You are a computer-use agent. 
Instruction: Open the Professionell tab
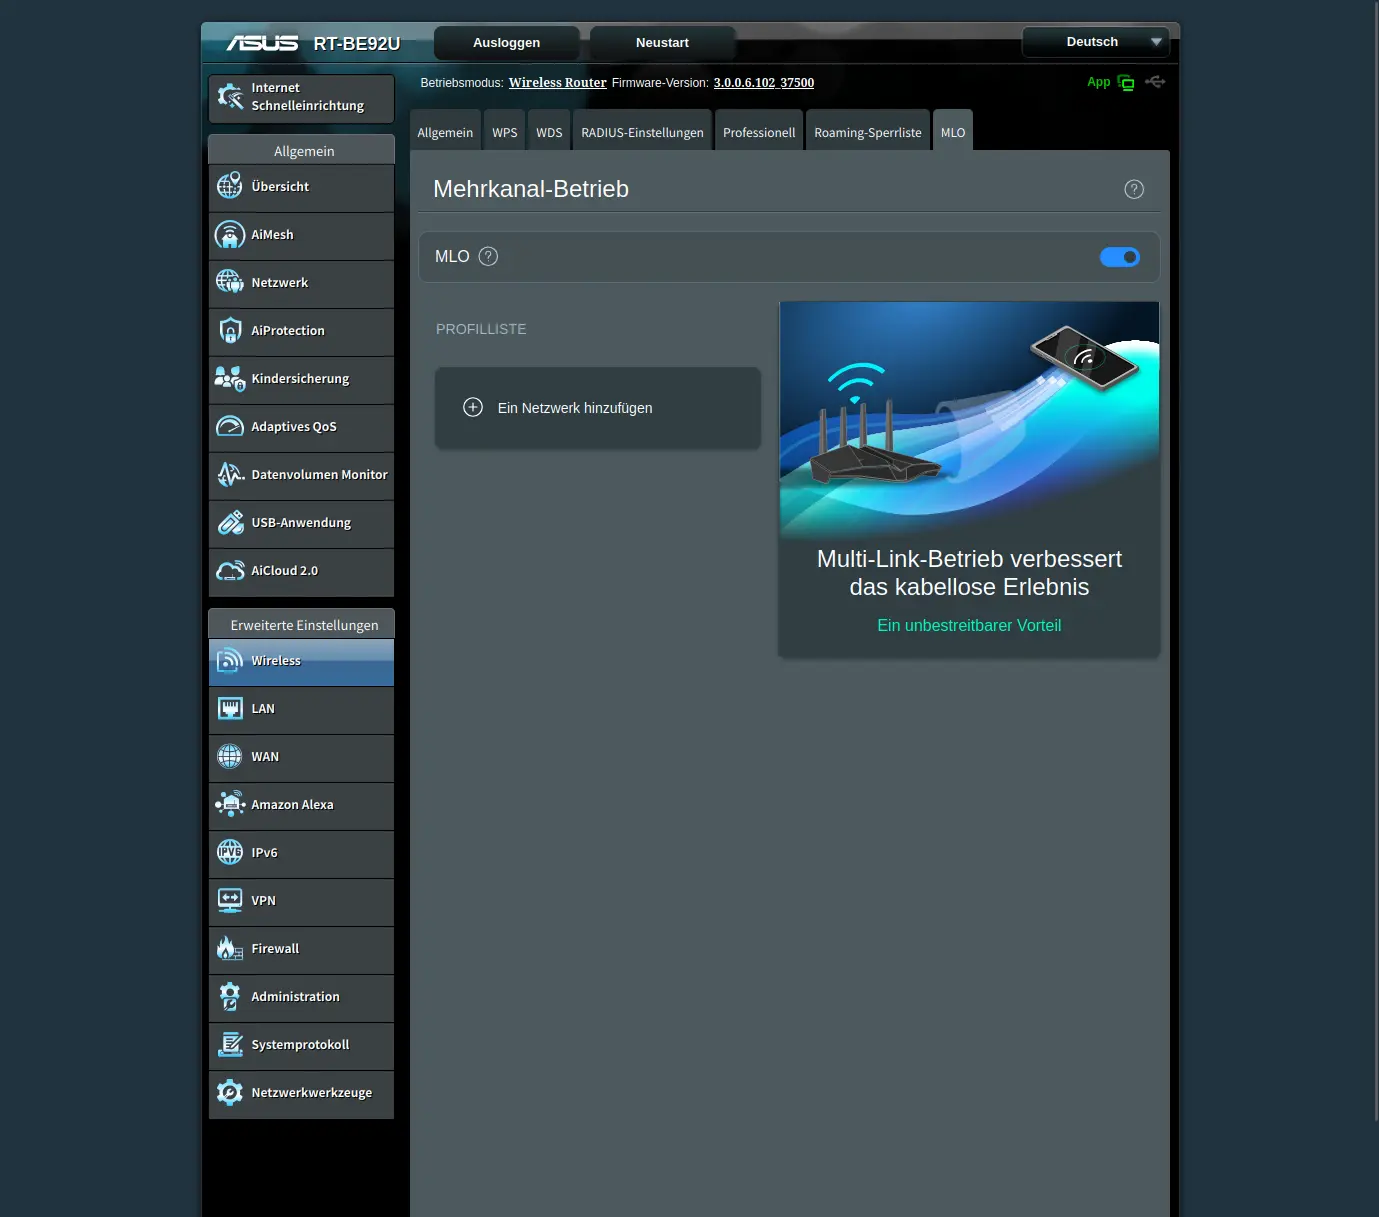[x=758, y=132]
